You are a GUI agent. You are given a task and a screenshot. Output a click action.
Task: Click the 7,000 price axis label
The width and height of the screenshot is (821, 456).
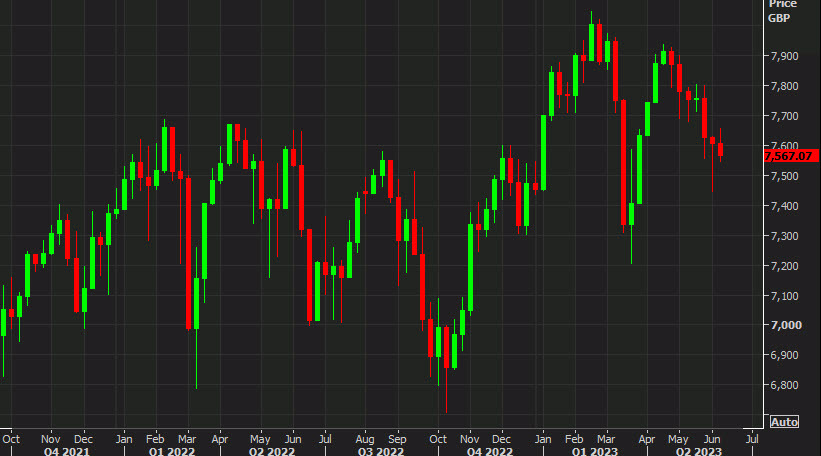tap(786, 325)
